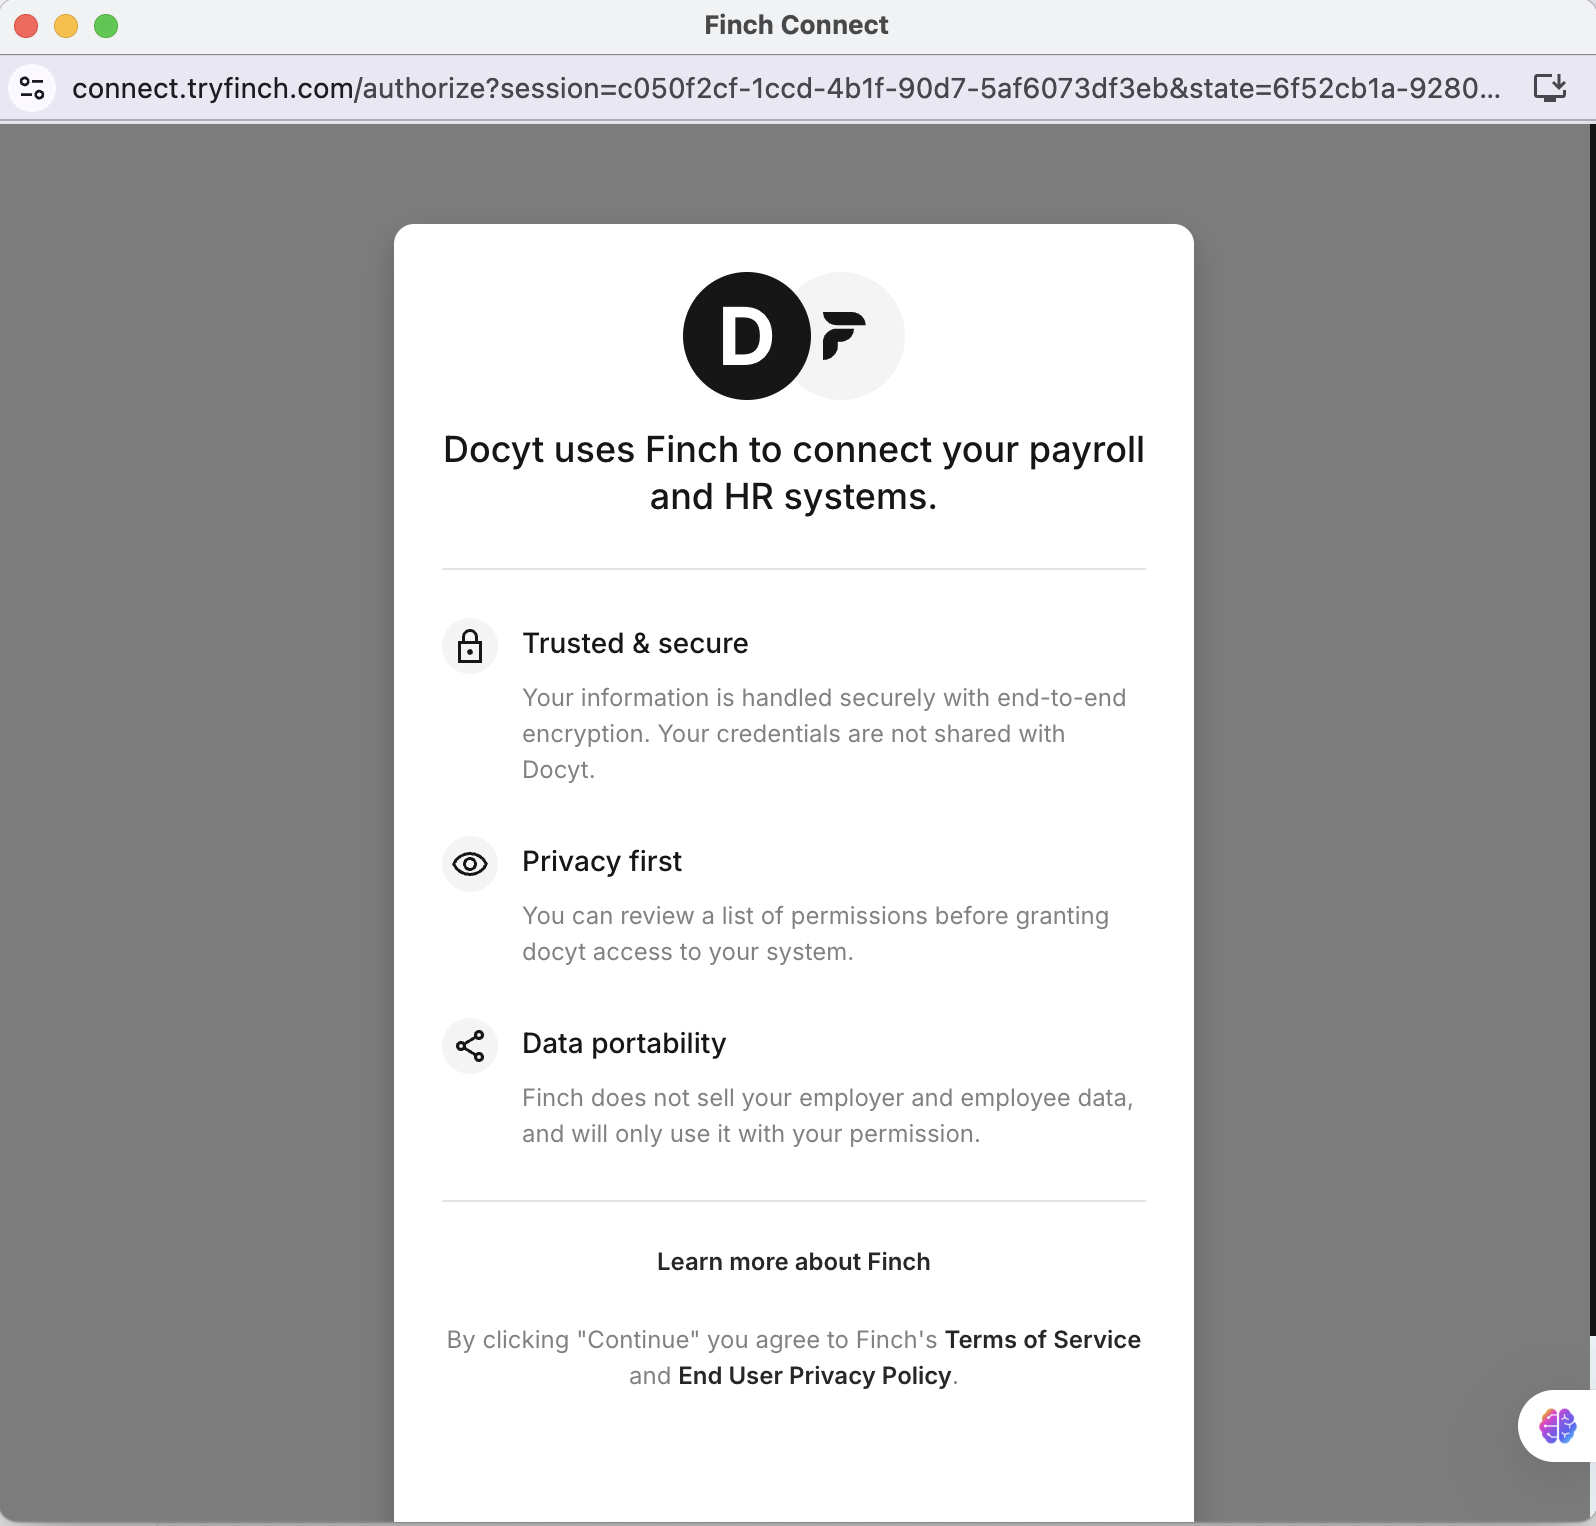Viewport: 1596px width, 1526px height.
Task: Click the share icon beside Data portability
Action: (470, 1046)
